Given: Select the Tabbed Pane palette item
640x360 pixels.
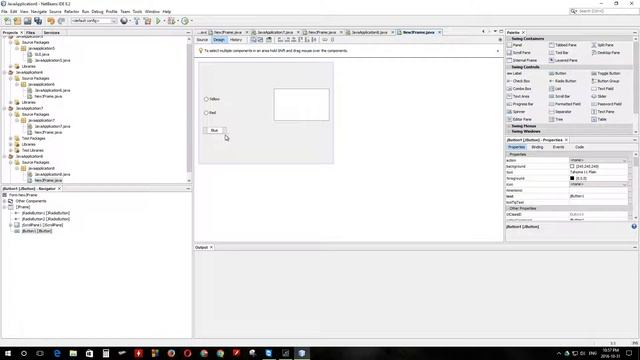Looking at the screenshot, I should pos(563,45).
